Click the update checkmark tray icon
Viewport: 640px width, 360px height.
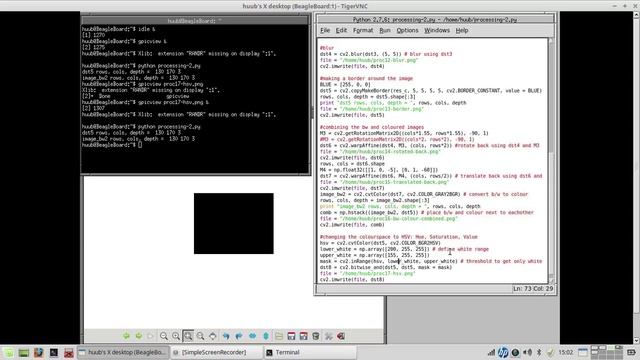550,352
